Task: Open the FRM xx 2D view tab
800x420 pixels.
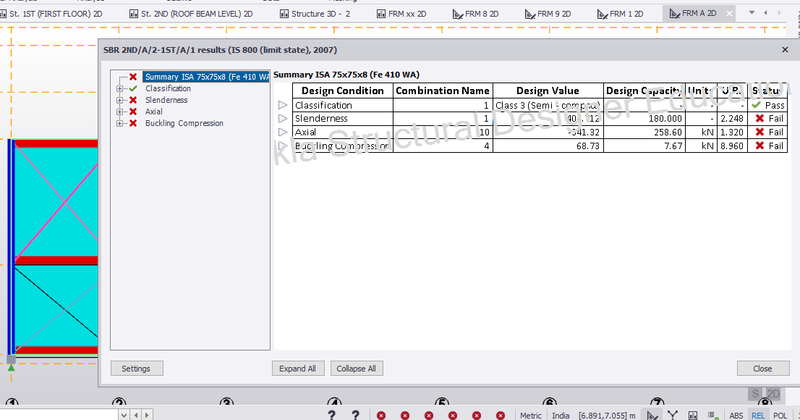Action: pos(401,14)
